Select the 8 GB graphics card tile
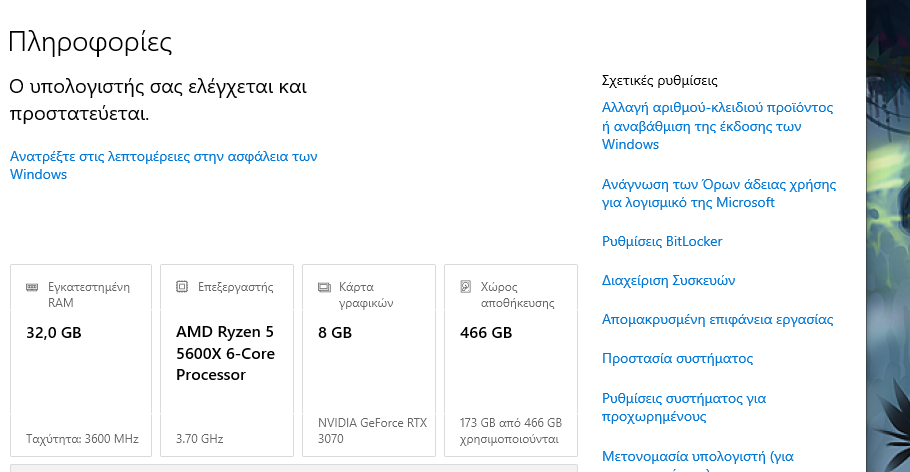 pos(369,361)
